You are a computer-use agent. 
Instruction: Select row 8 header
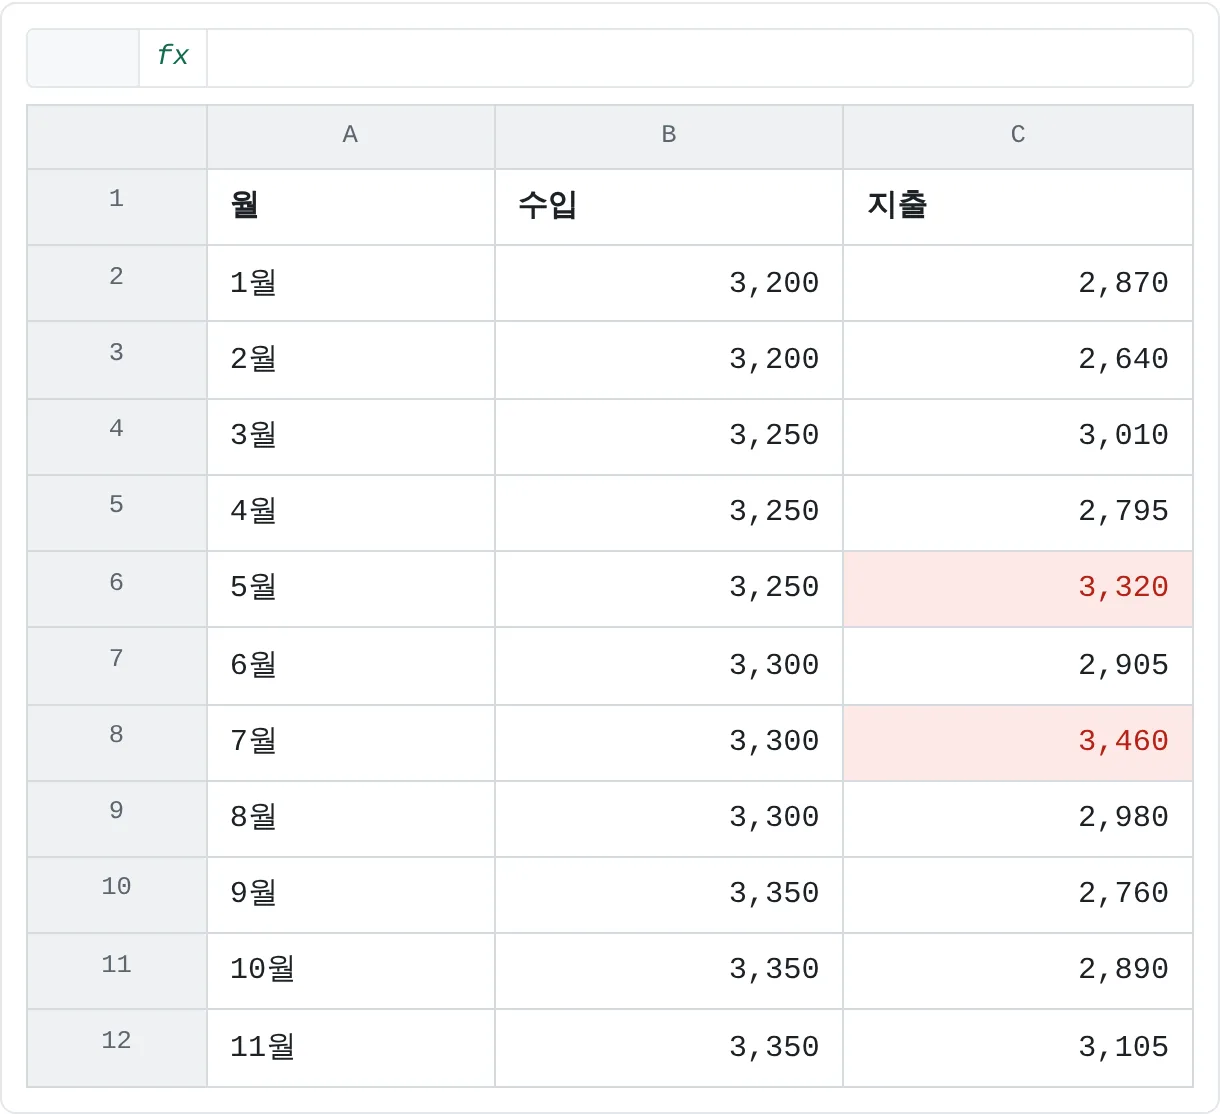(x=117, y=743)
